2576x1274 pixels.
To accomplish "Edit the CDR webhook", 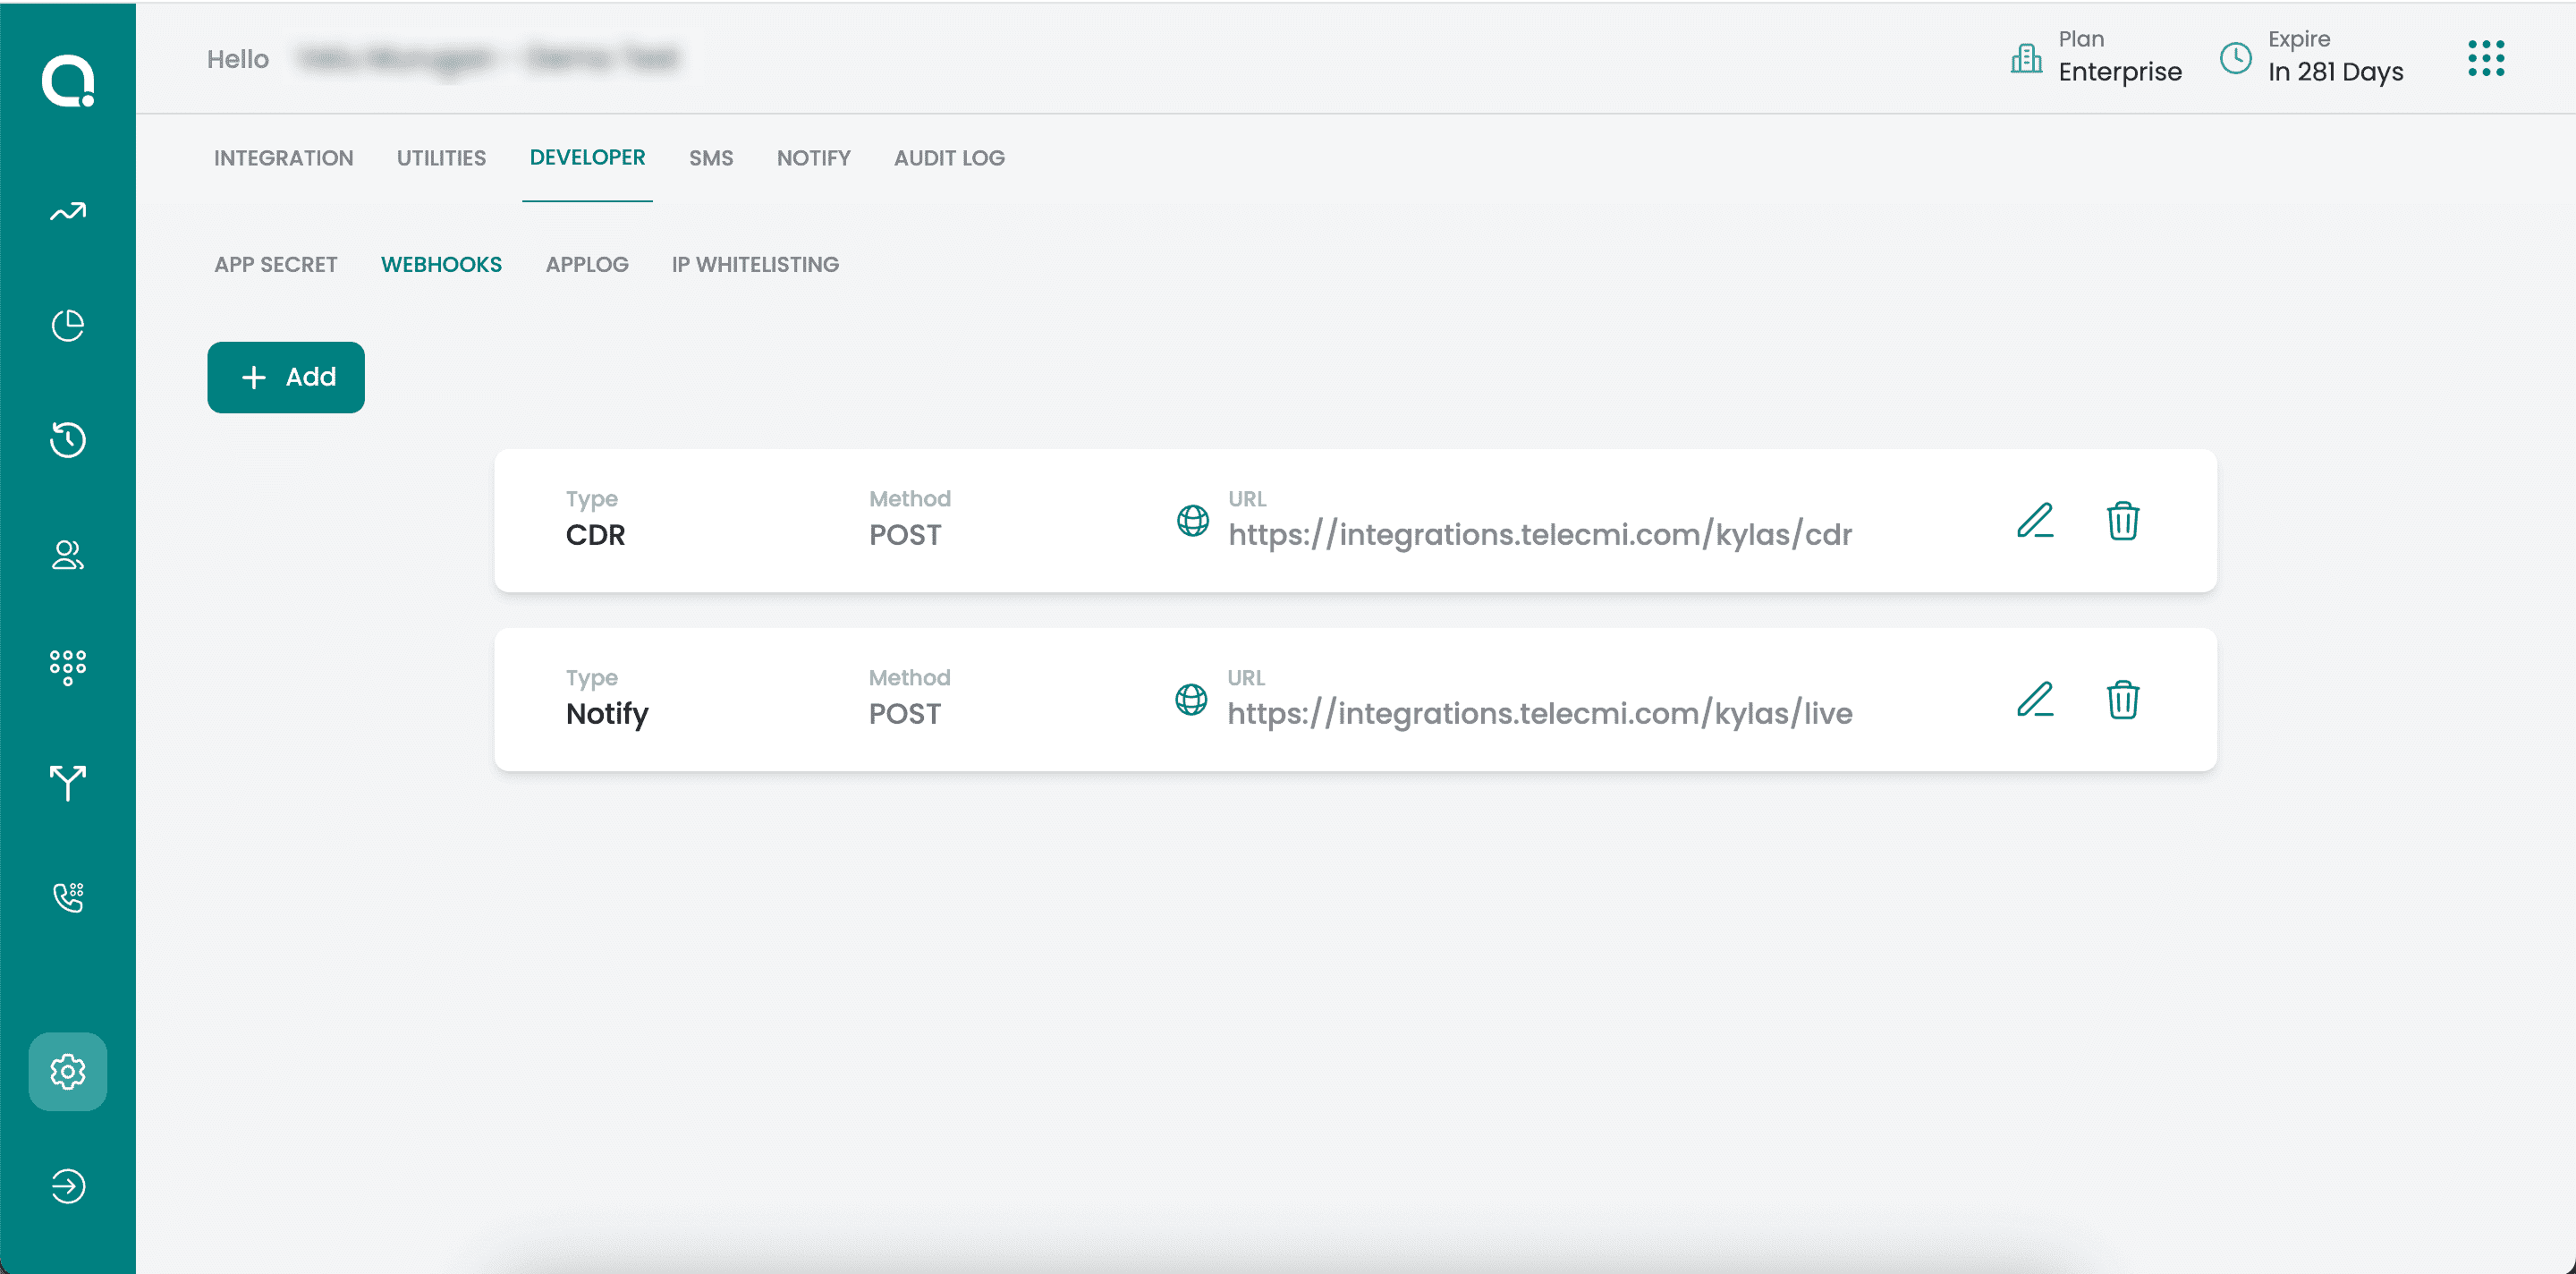I will pos(2035,521).
